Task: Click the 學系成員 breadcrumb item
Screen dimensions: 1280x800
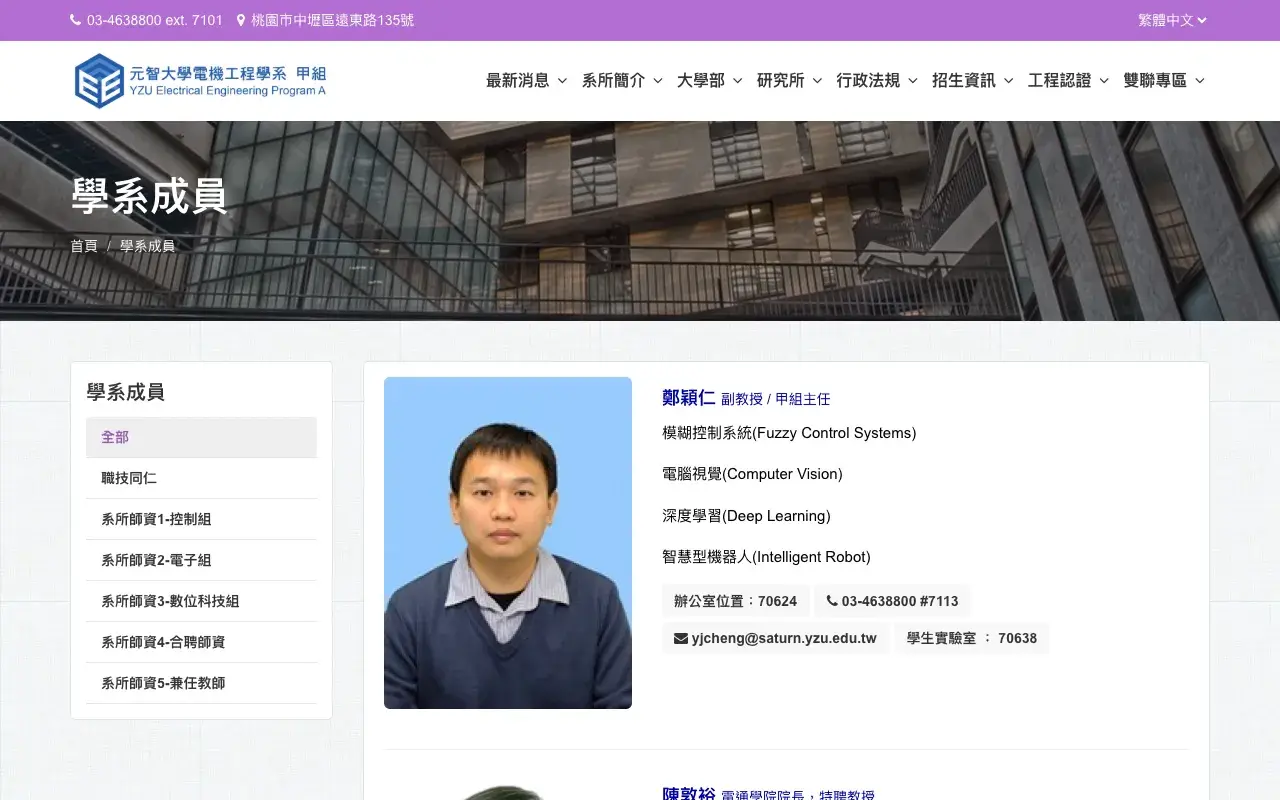Action: (147, 246)
